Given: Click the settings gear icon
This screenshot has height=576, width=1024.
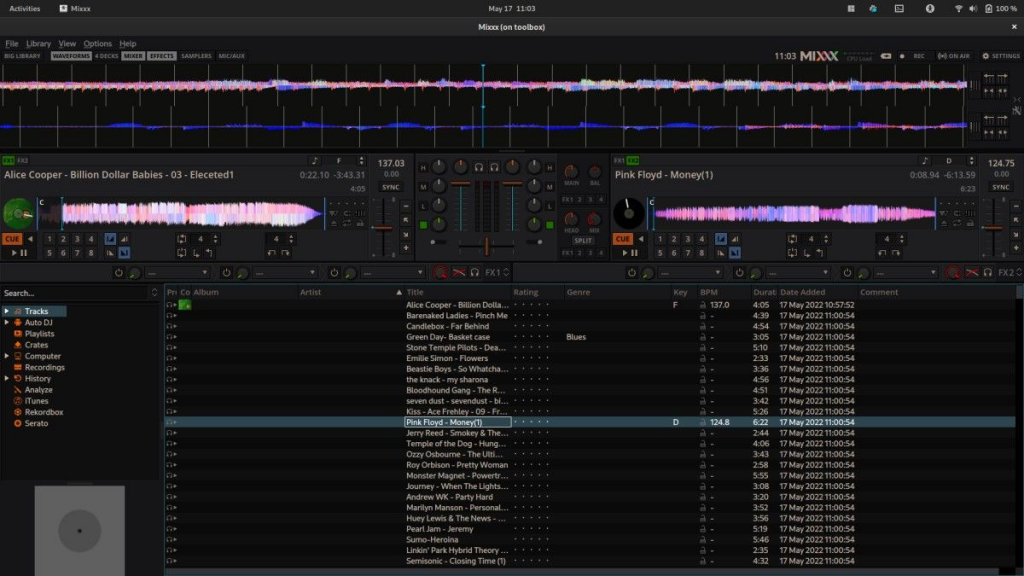Looking at the screenshot, I should [985, 56].
